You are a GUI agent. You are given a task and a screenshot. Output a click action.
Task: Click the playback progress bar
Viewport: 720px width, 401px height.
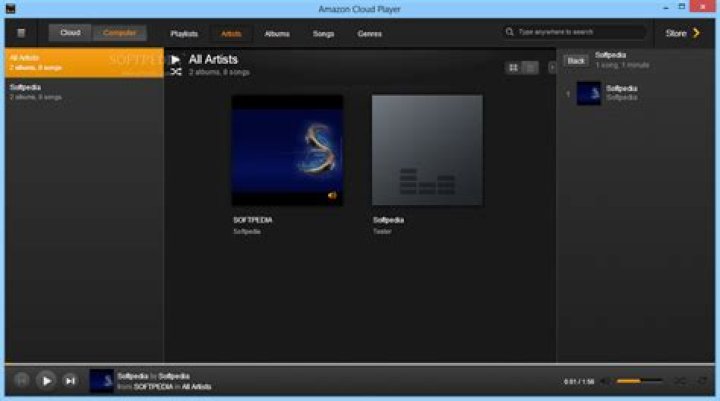pos(360,364)
